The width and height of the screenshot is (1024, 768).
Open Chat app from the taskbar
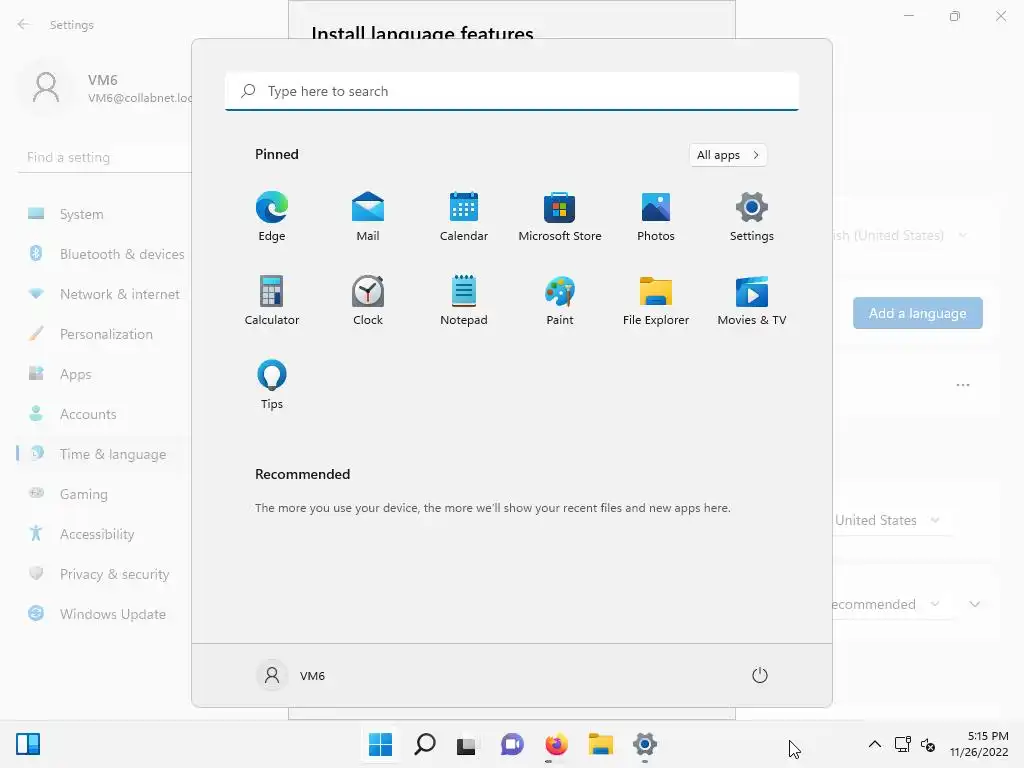(512, 744)
